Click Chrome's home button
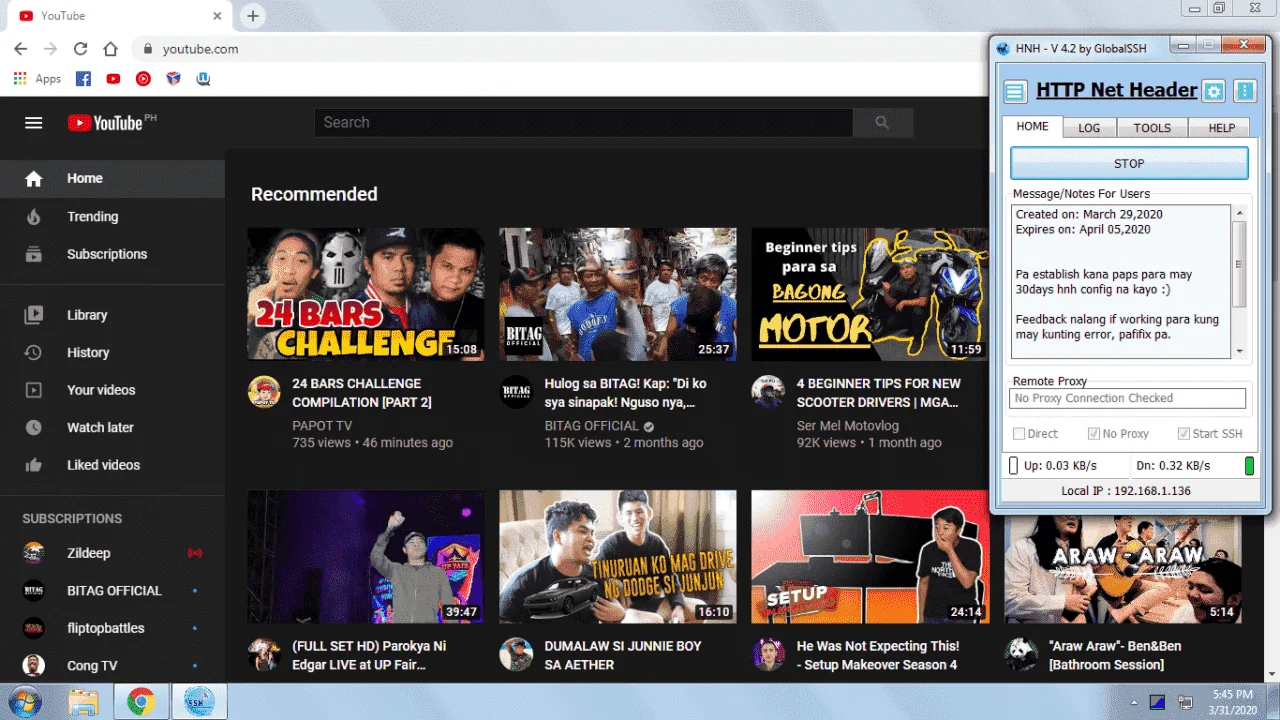1280x720 pixels. pyautogui.click(x=111, y=48)
